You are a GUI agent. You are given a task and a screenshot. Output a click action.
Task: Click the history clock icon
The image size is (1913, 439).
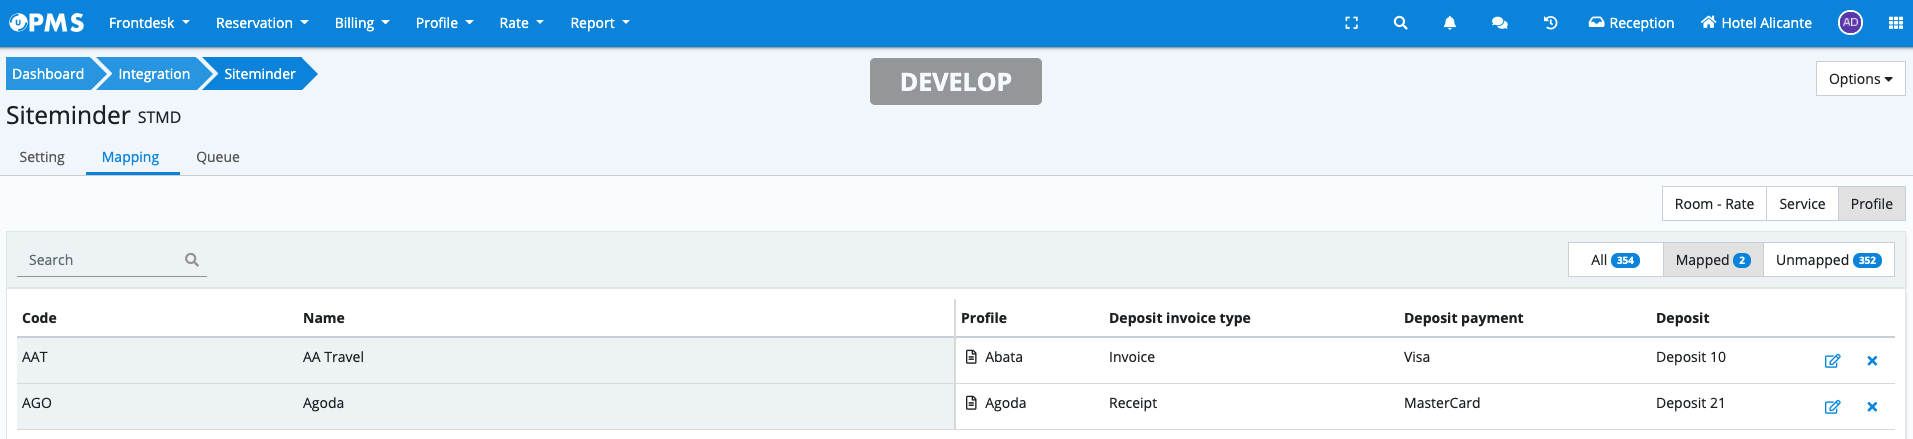(x=1550, y=23)
